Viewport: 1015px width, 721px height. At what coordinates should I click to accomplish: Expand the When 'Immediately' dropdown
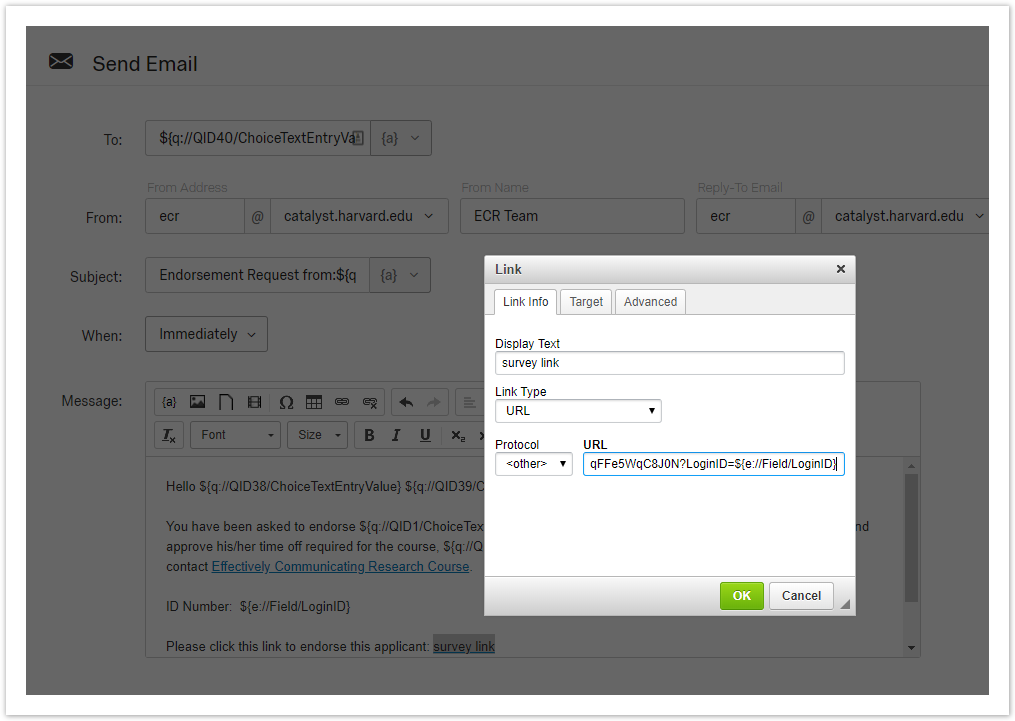coord(206,334)
